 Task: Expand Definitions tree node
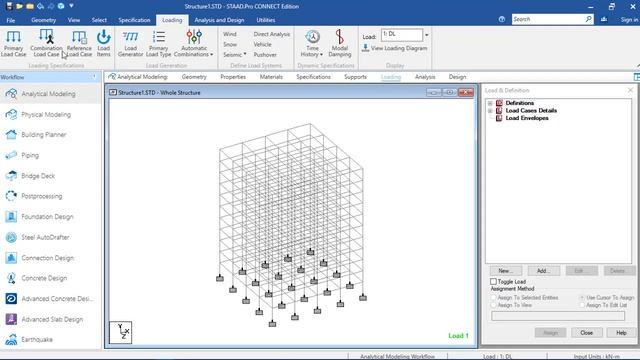coord(490,103)
